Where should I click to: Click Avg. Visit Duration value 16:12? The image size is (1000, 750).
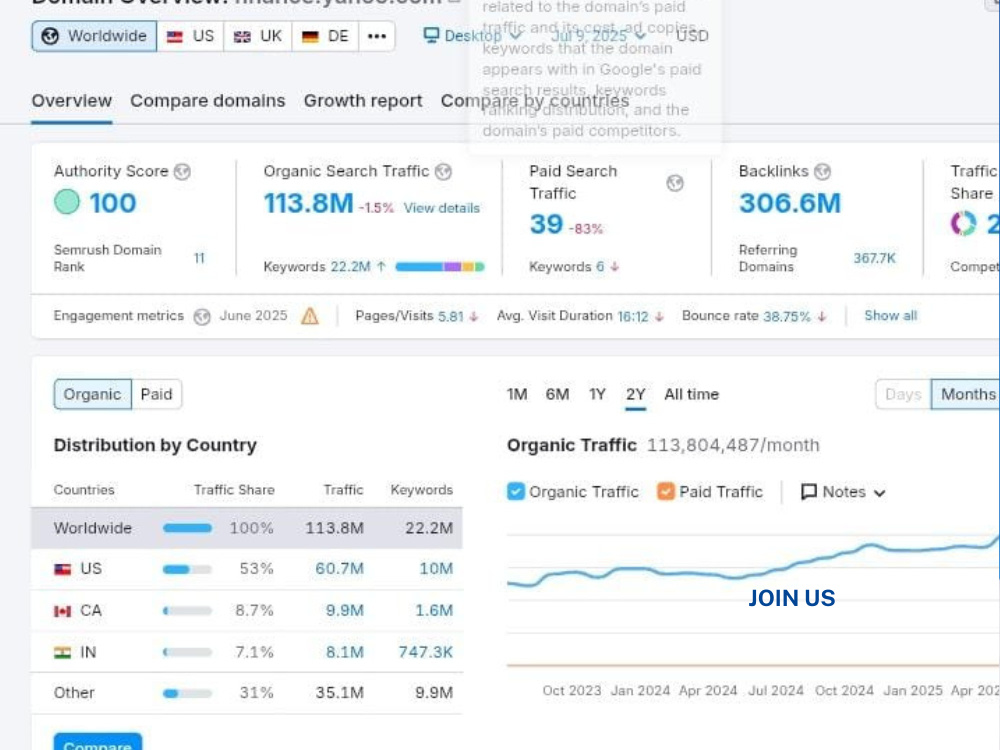[633, 316]
